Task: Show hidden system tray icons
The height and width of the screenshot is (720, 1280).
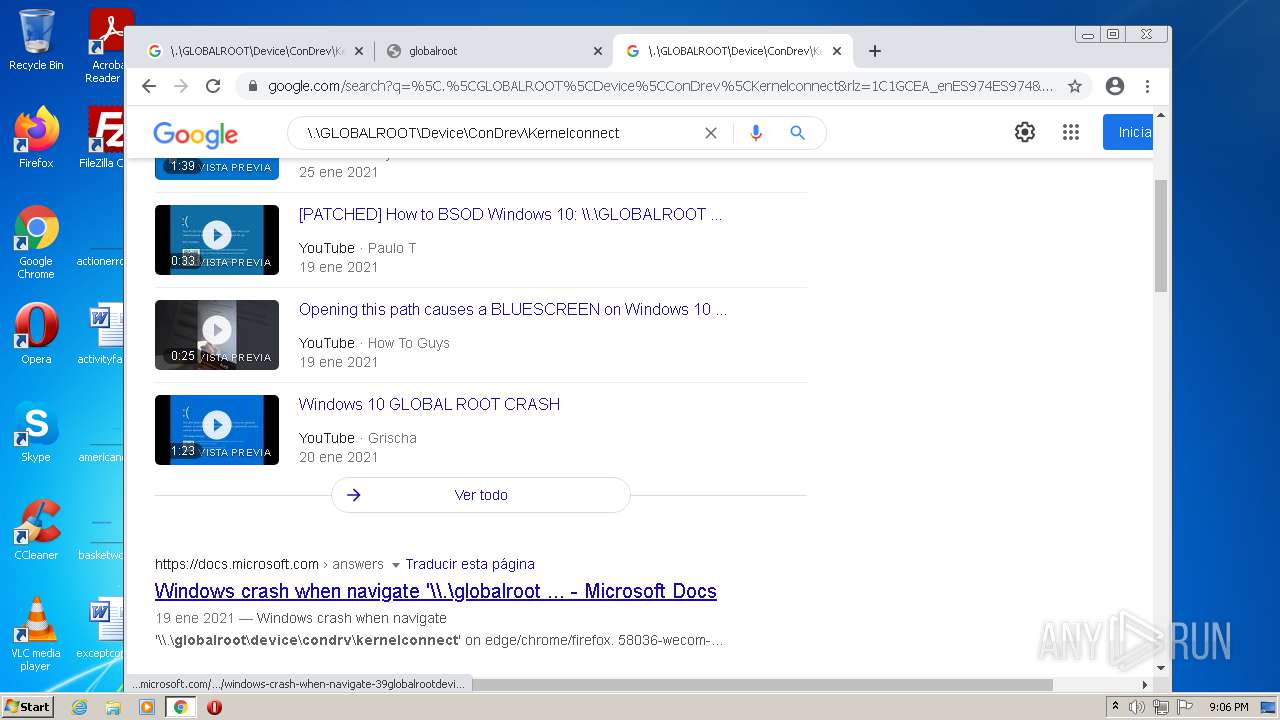Action: tap(1115, 707)
